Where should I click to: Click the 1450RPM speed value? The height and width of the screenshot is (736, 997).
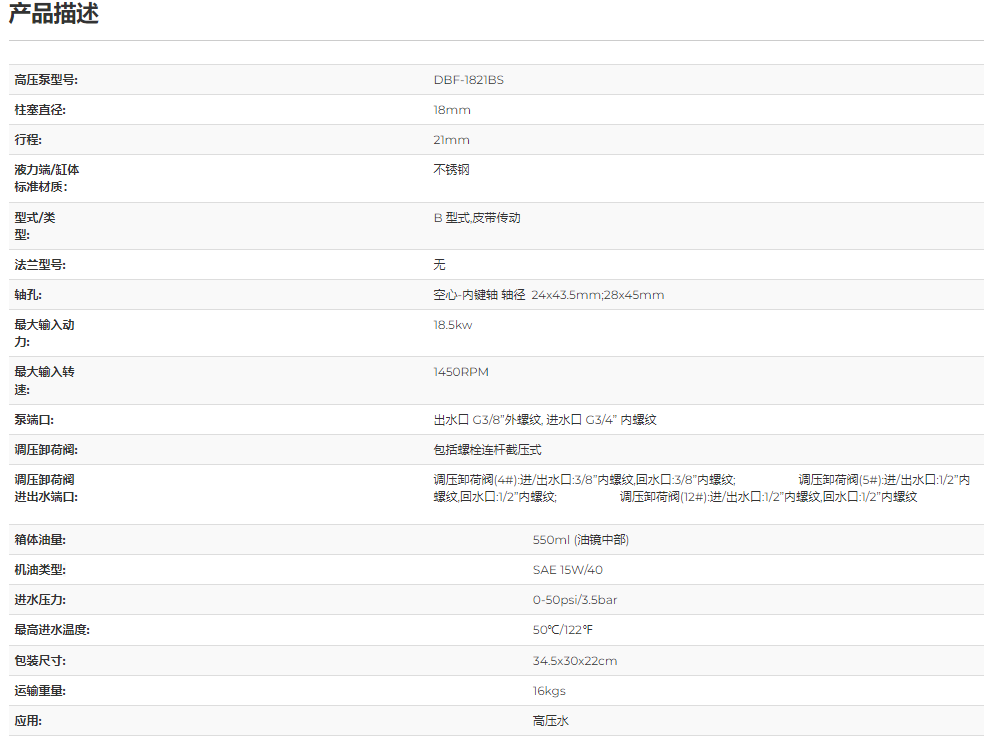click(461, 372)
